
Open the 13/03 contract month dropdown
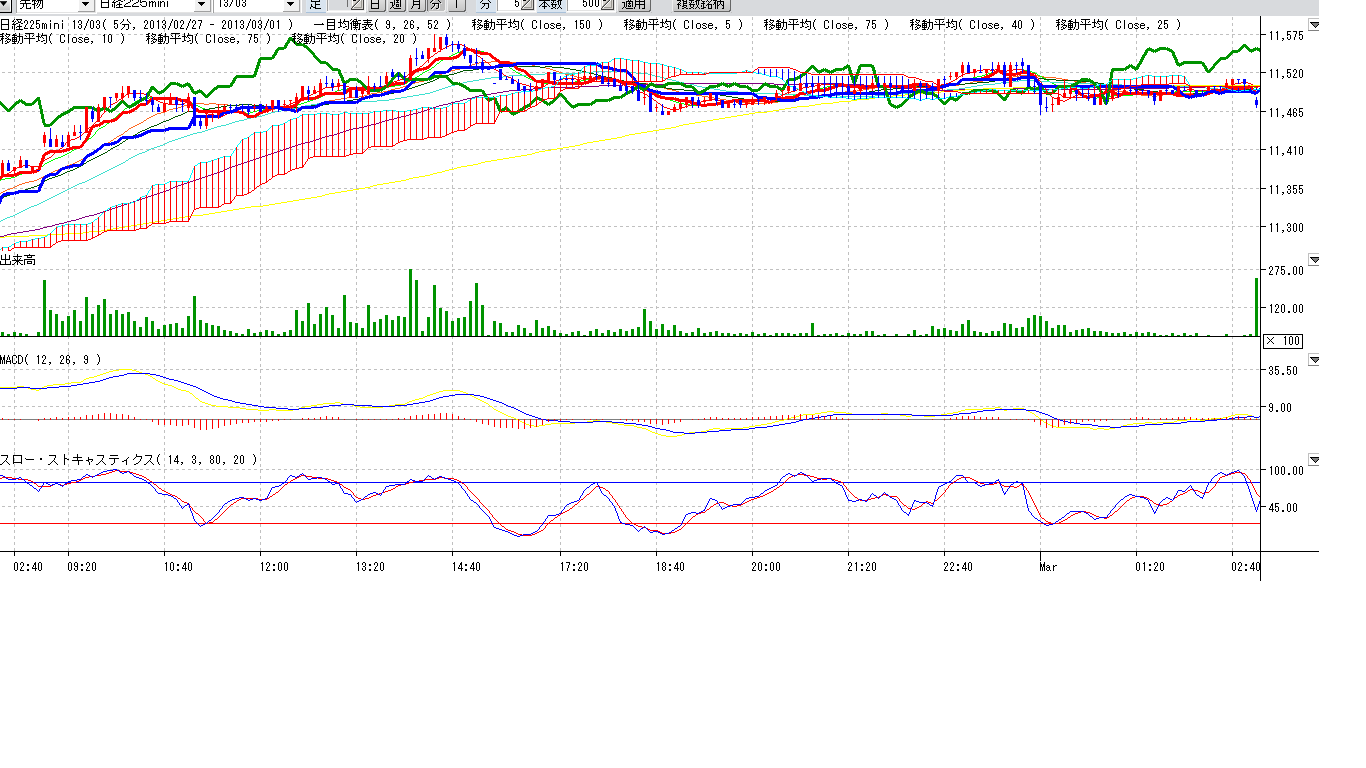290,4
